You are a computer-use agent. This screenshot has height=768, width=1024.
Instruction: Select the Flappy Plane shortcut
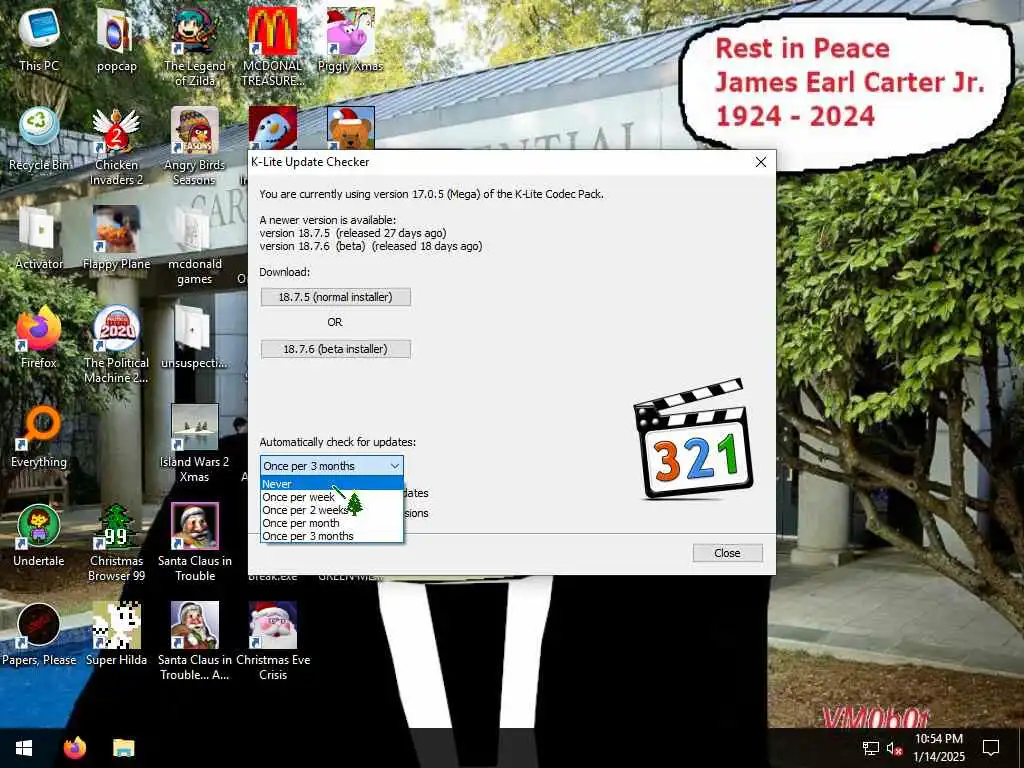coord(116,238)
